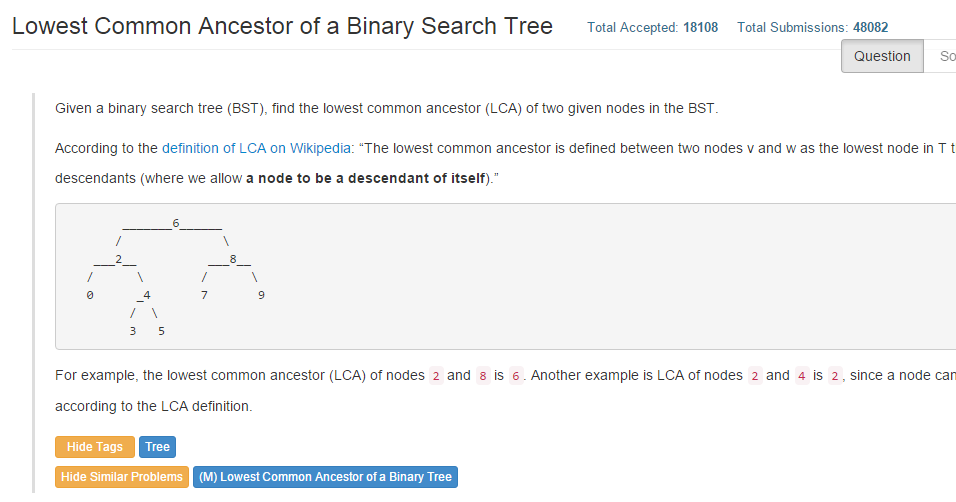
Task: Click the bold phrase about a node being its own descendant
Action: point(365,178)
